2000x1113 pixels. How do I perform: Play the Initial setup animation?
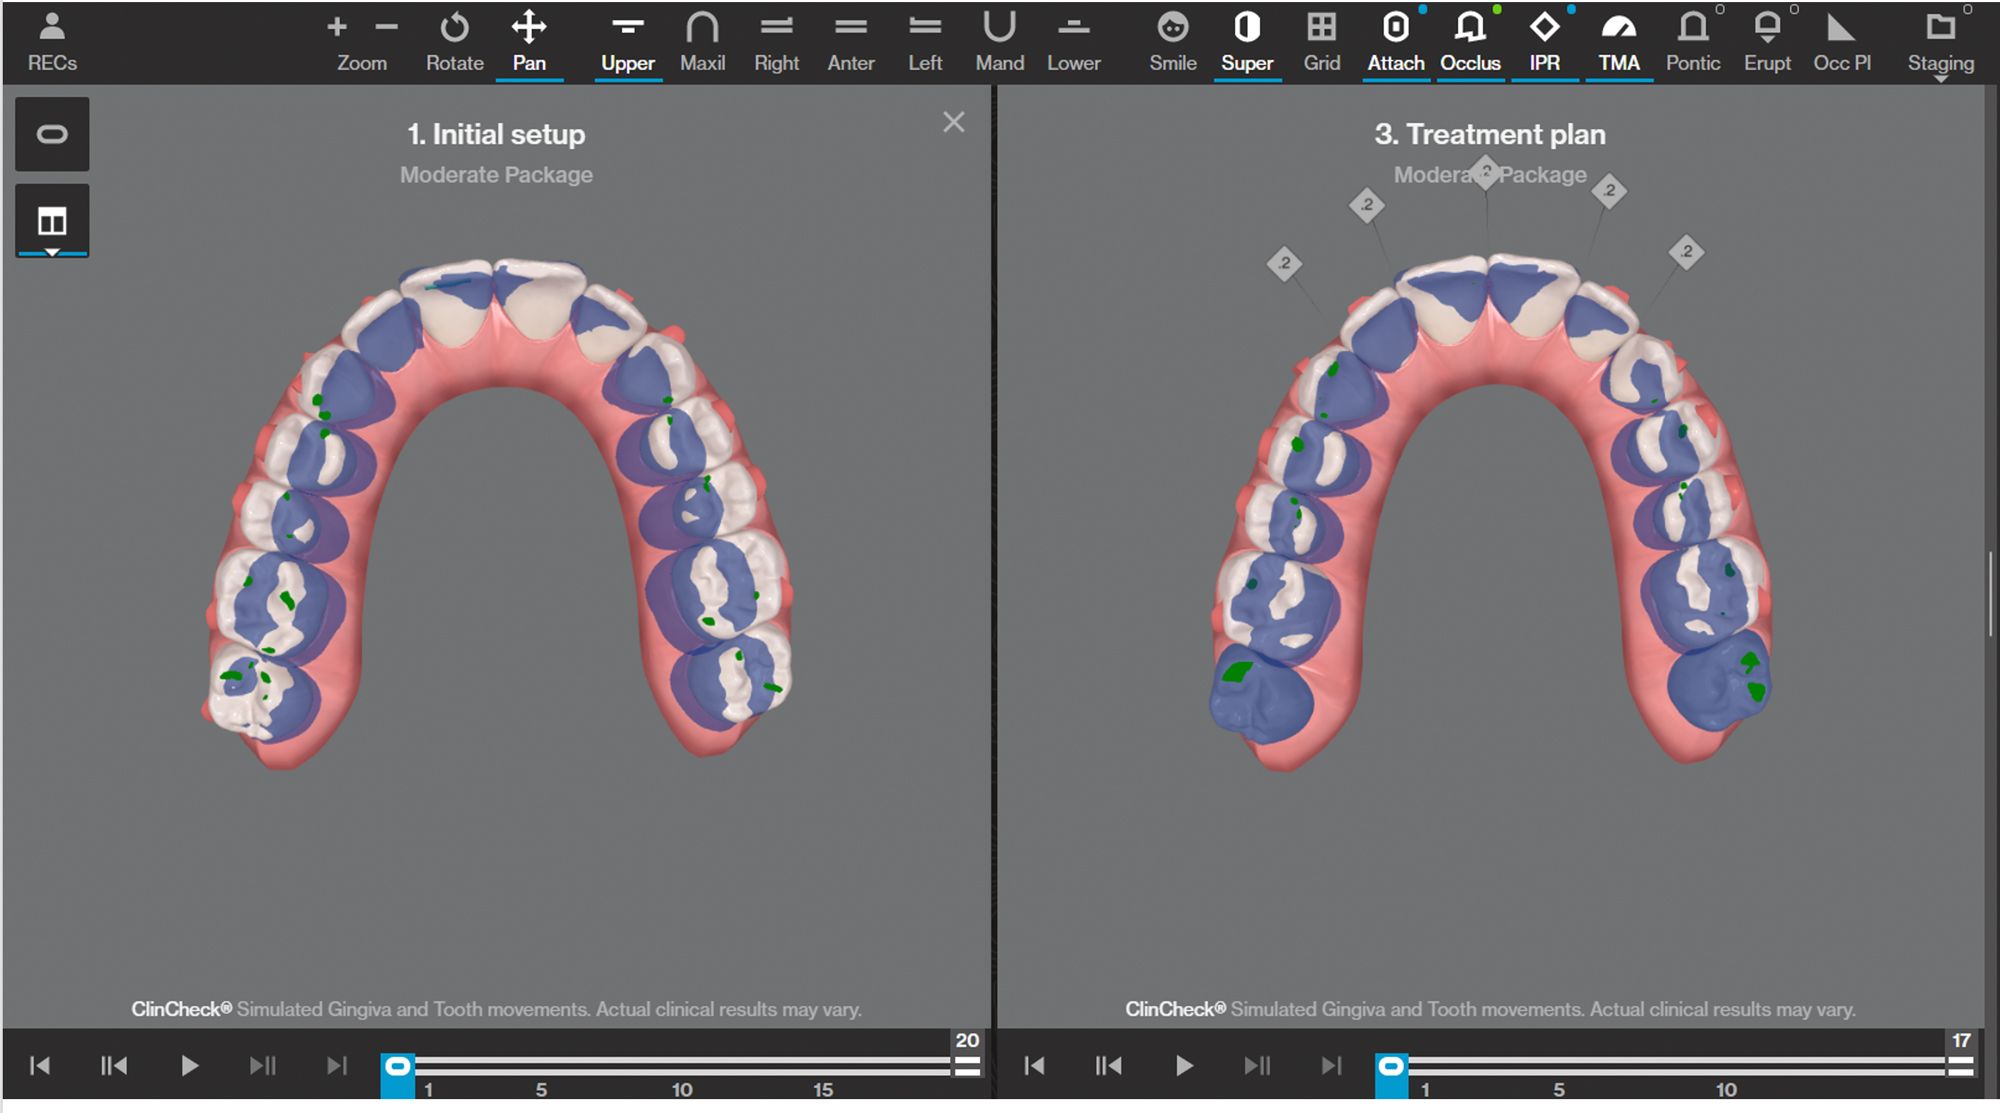[x=189, y=1066]
